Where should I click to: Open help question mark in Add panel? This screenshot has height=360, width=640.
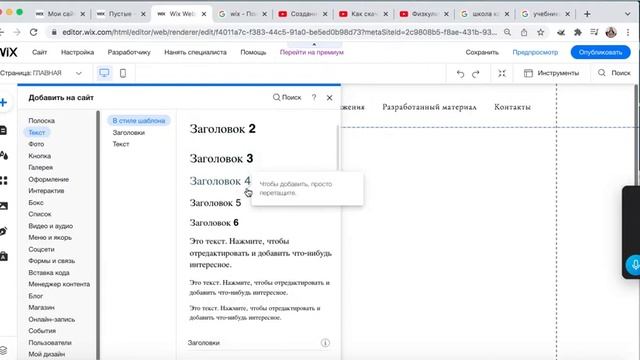point(314,98)
